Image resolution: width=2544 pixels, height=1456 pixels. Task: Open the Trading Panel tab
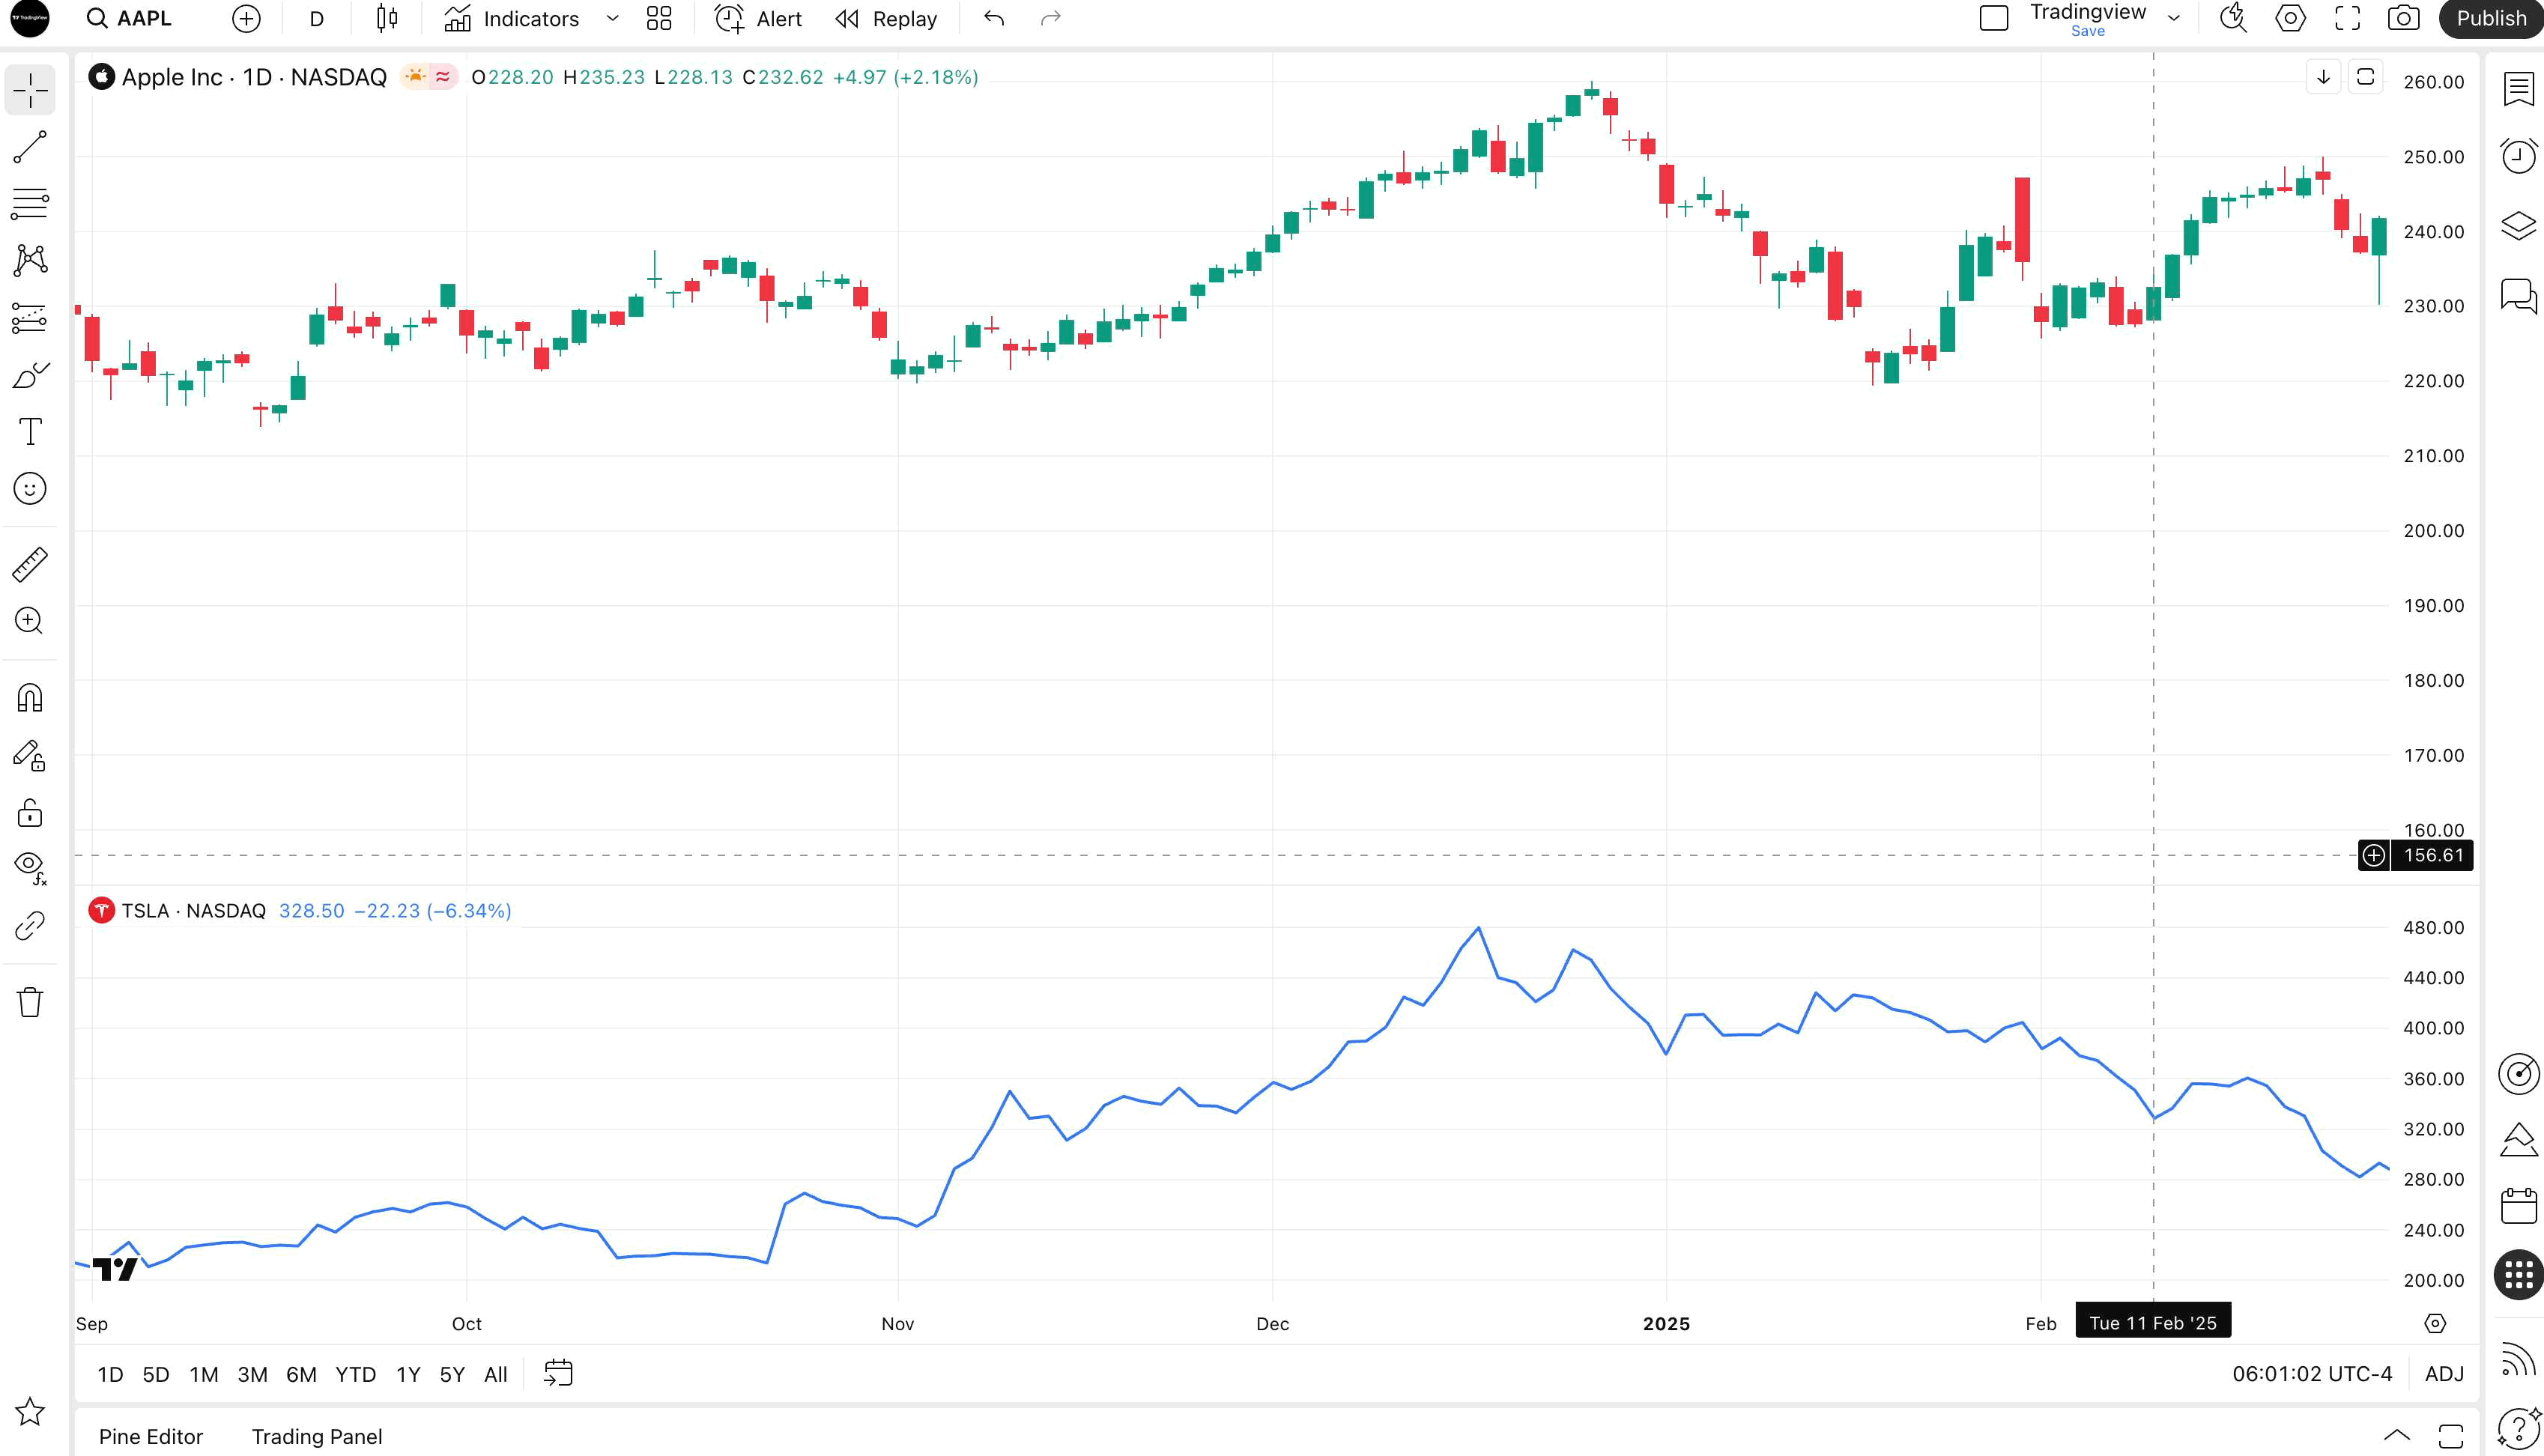point(316,1436)
